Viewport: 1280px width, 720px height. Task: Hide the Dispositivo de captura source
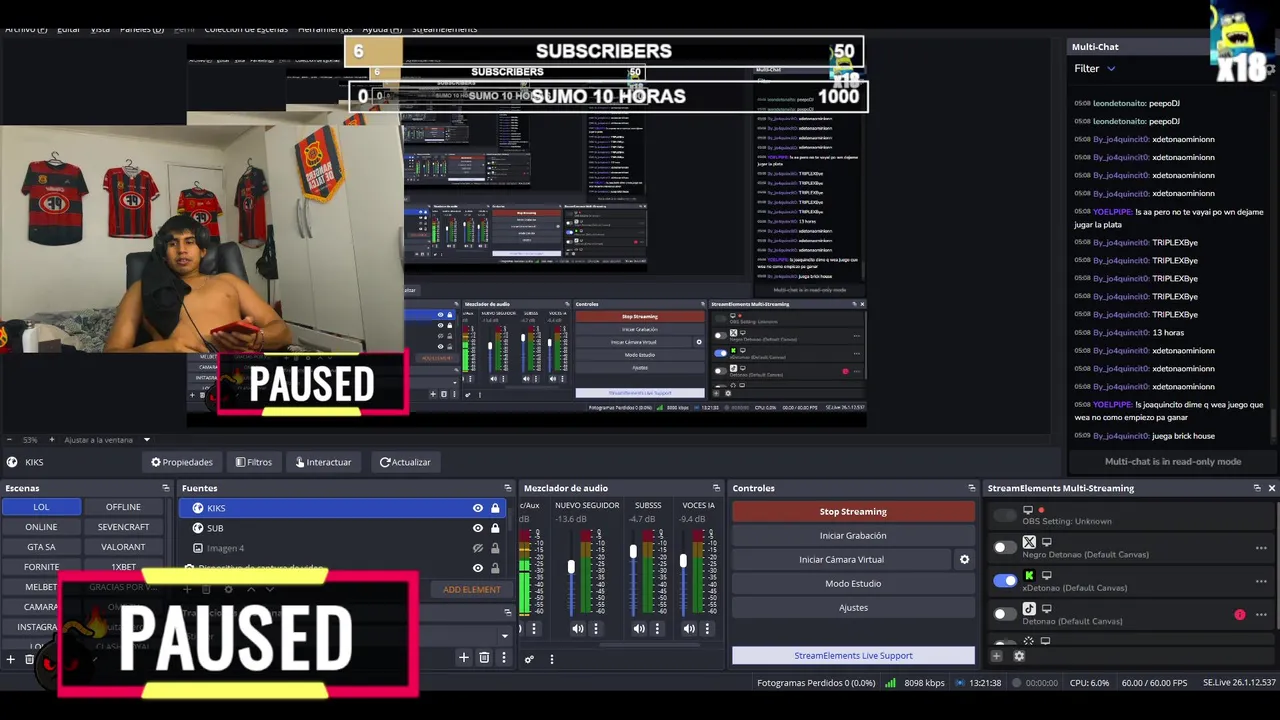(x=478, y=568)
